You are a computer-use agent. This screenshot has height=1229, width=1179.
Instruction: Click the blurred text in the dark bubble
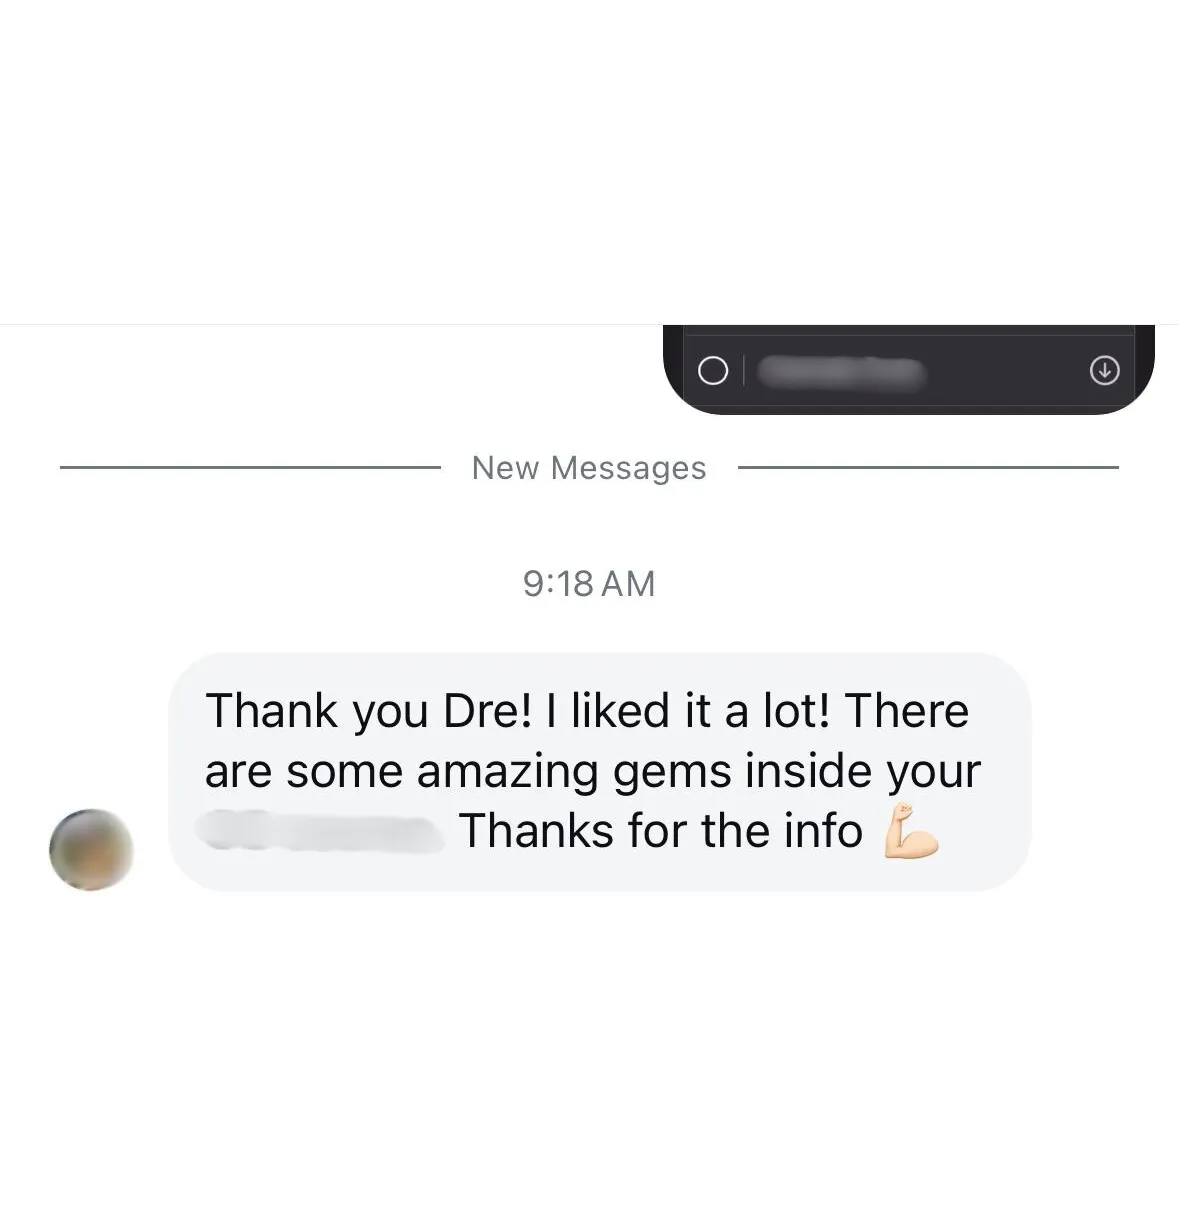pos(841,372)
